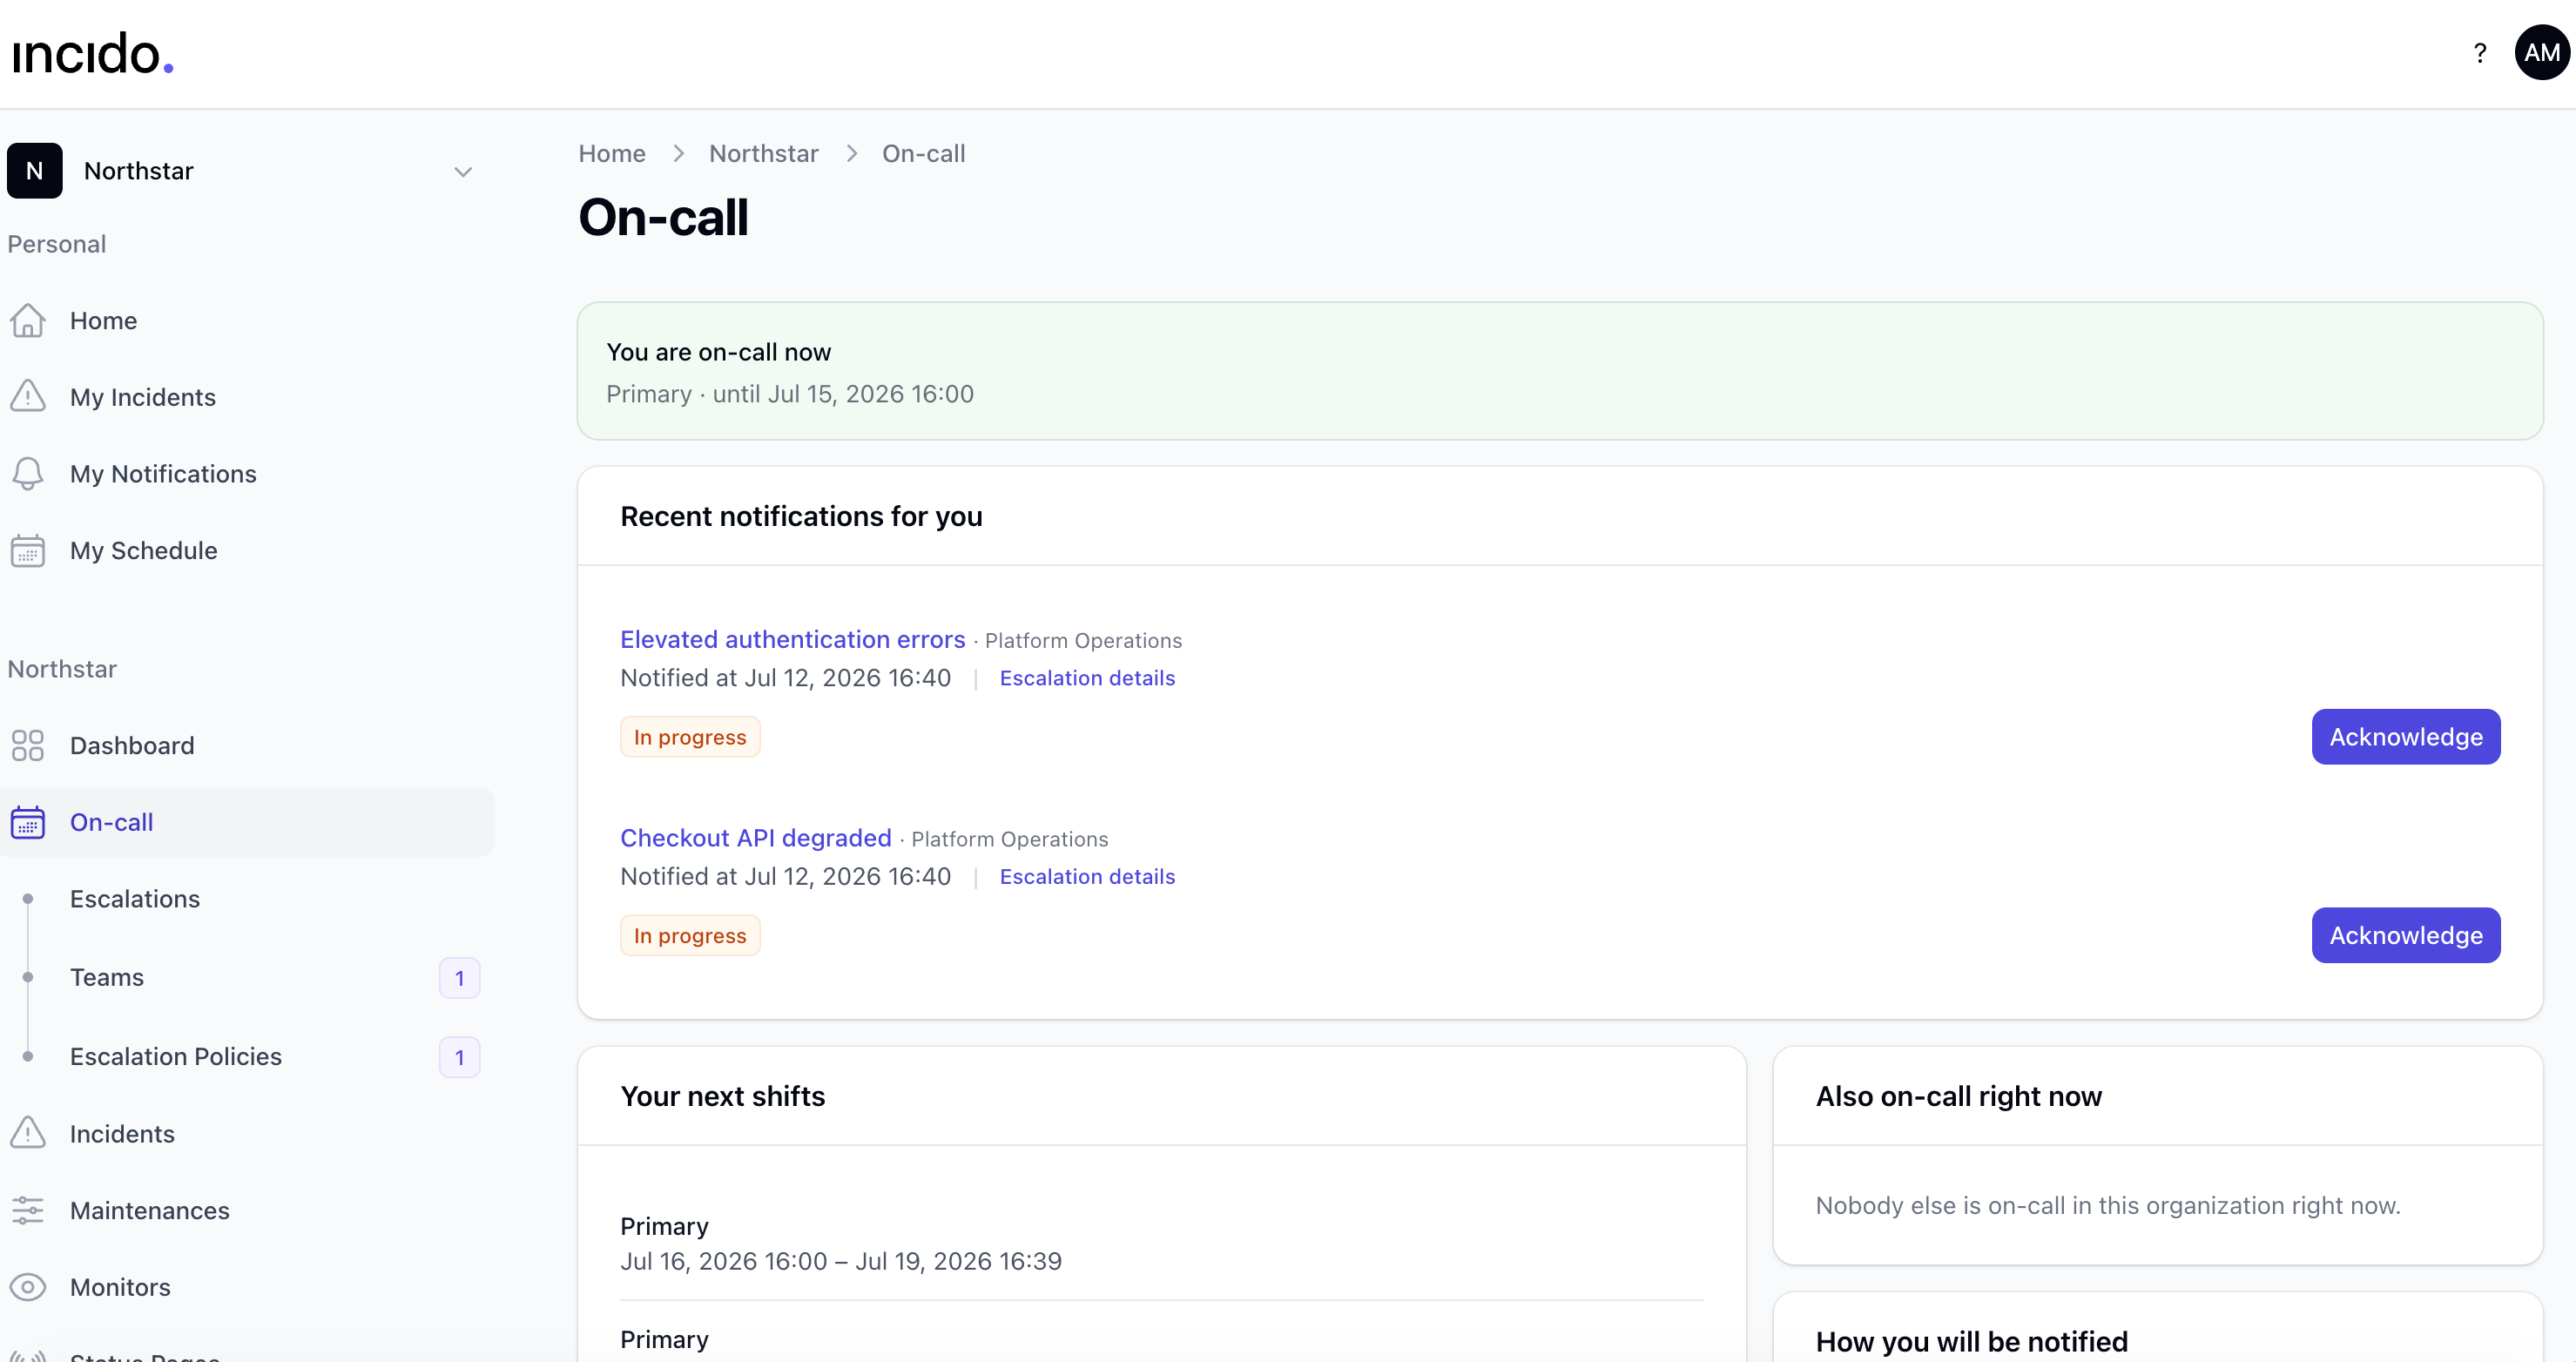Click the On-call breadcrumb

923,154
